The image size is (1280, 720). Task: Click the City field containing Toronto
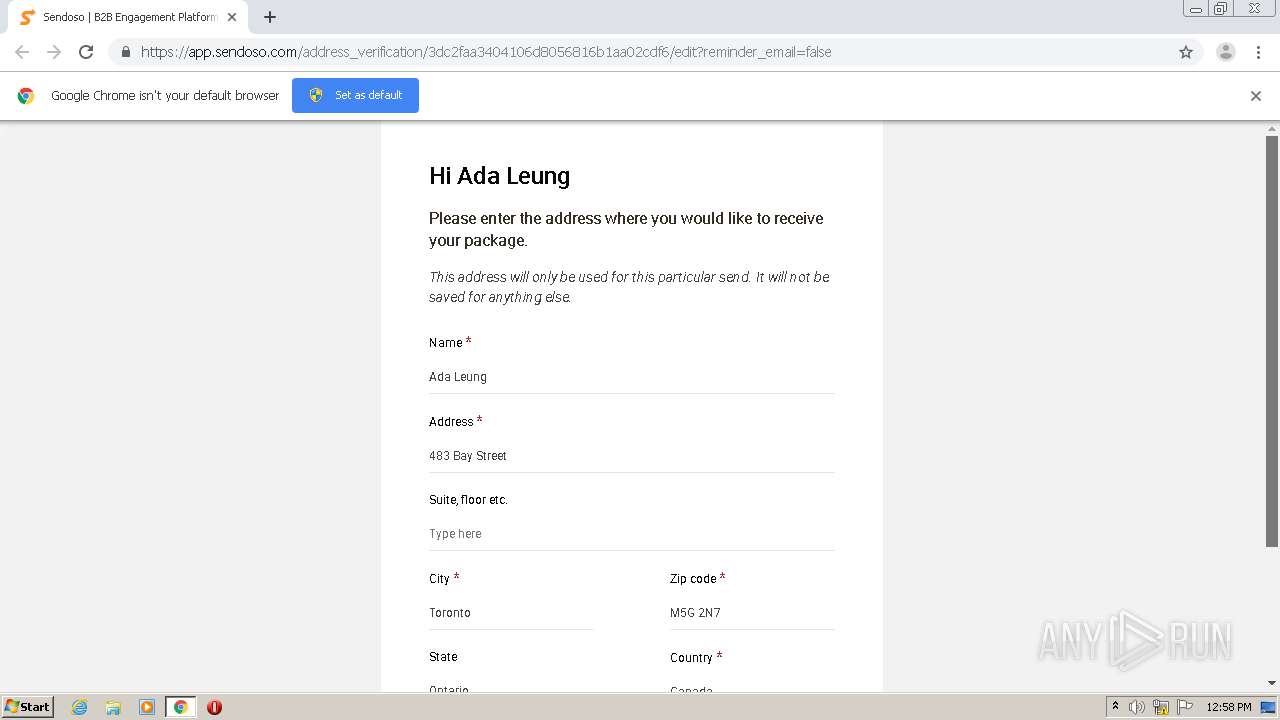511,613
